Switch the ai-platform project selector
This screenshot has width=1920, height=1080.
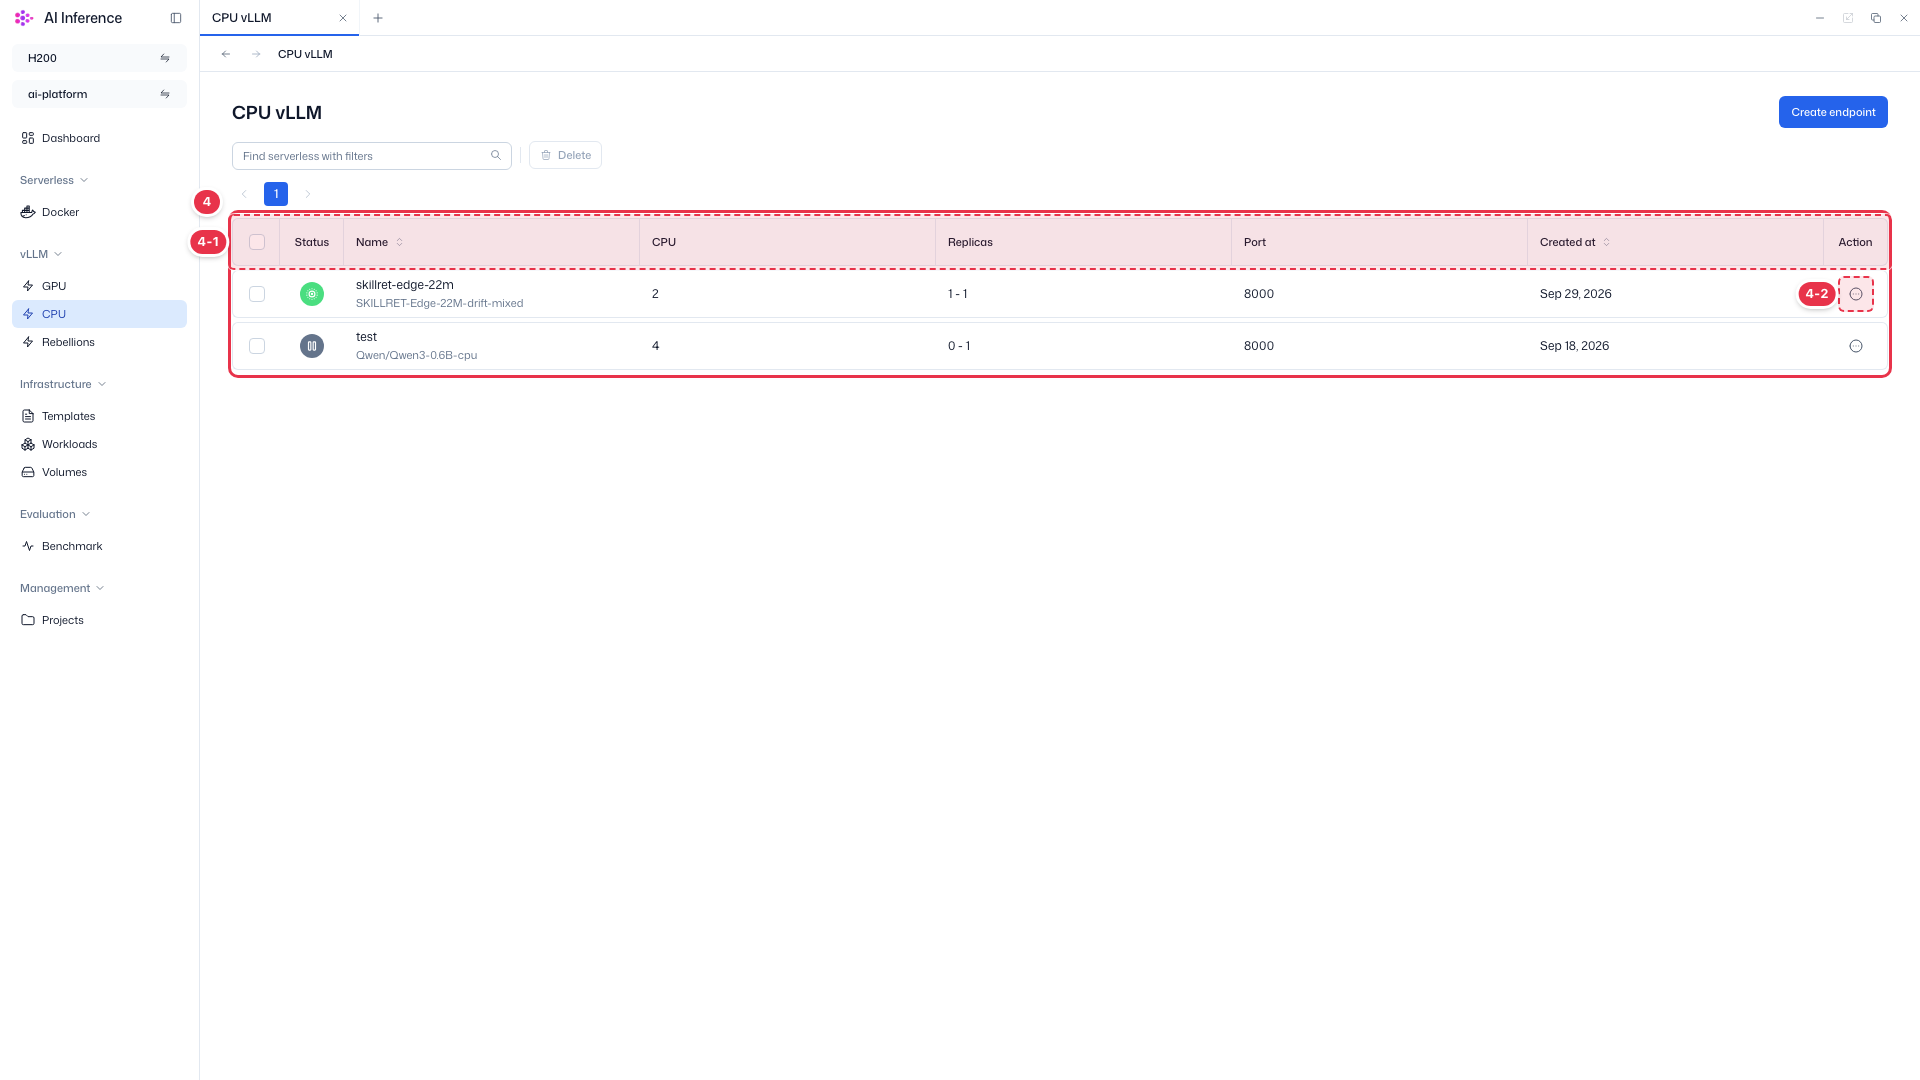pos(99,94)
